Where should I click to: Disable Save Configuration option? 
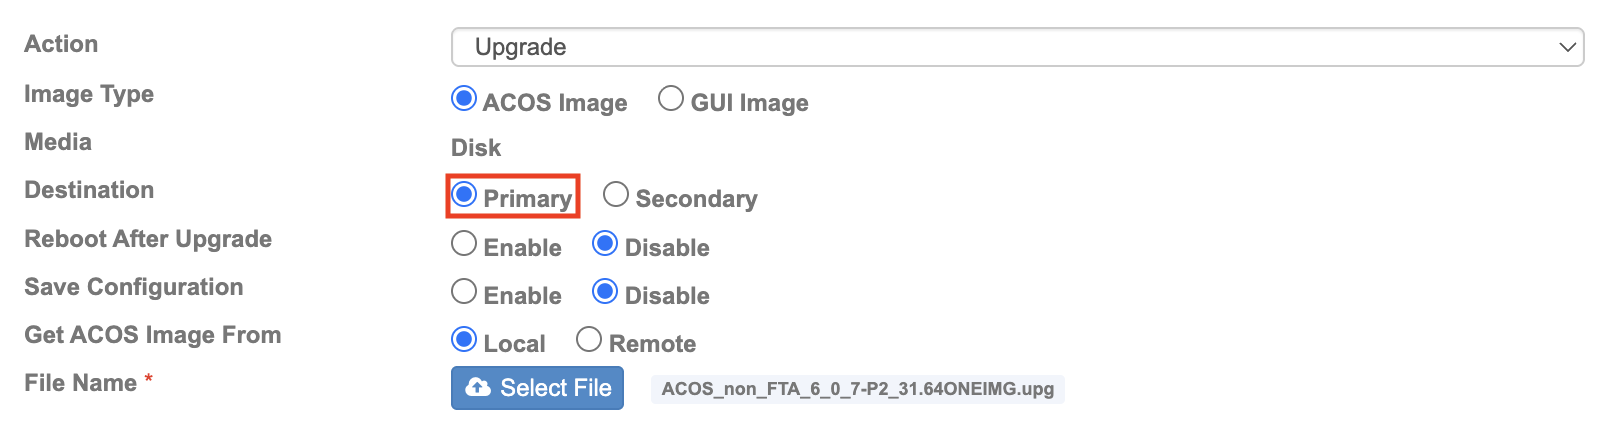click(x=605, y=291)
